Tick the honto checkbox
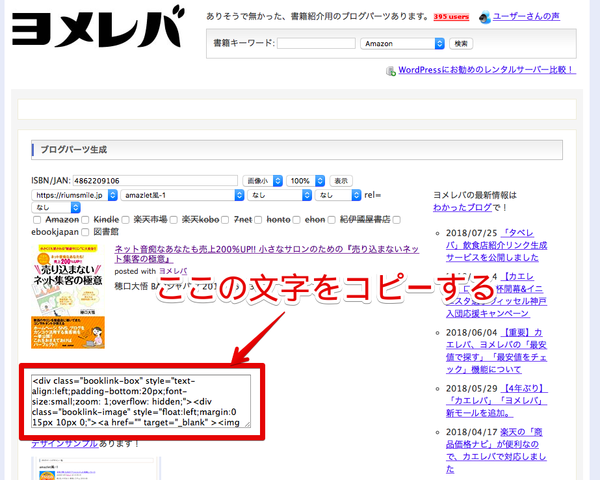Viewport: 600px width, 480px height. pyautogui.click(x=258, y=220)
